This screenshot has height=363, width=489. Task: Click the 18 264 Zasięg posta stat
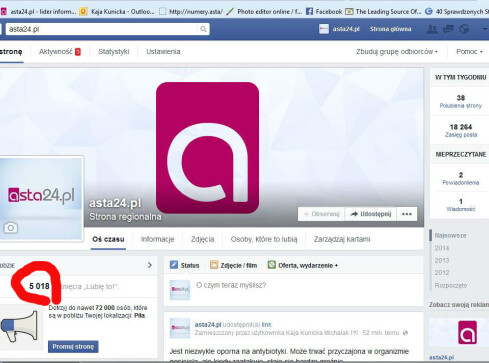pos(461,130)
